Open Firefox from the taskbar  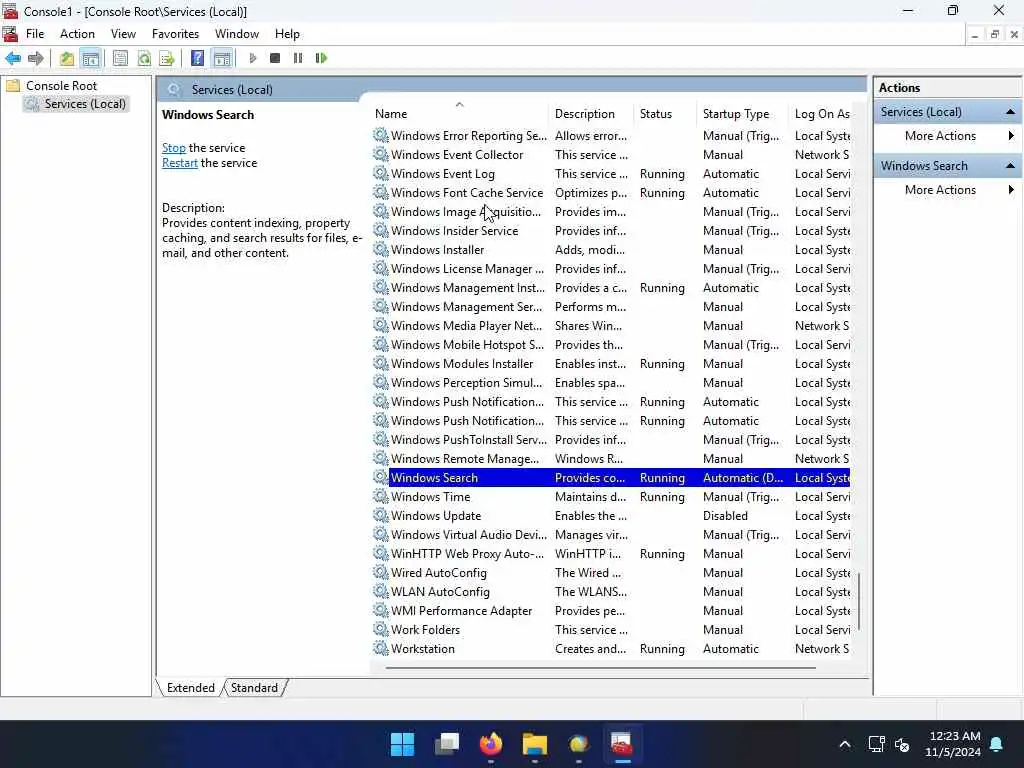coord(490,744)
